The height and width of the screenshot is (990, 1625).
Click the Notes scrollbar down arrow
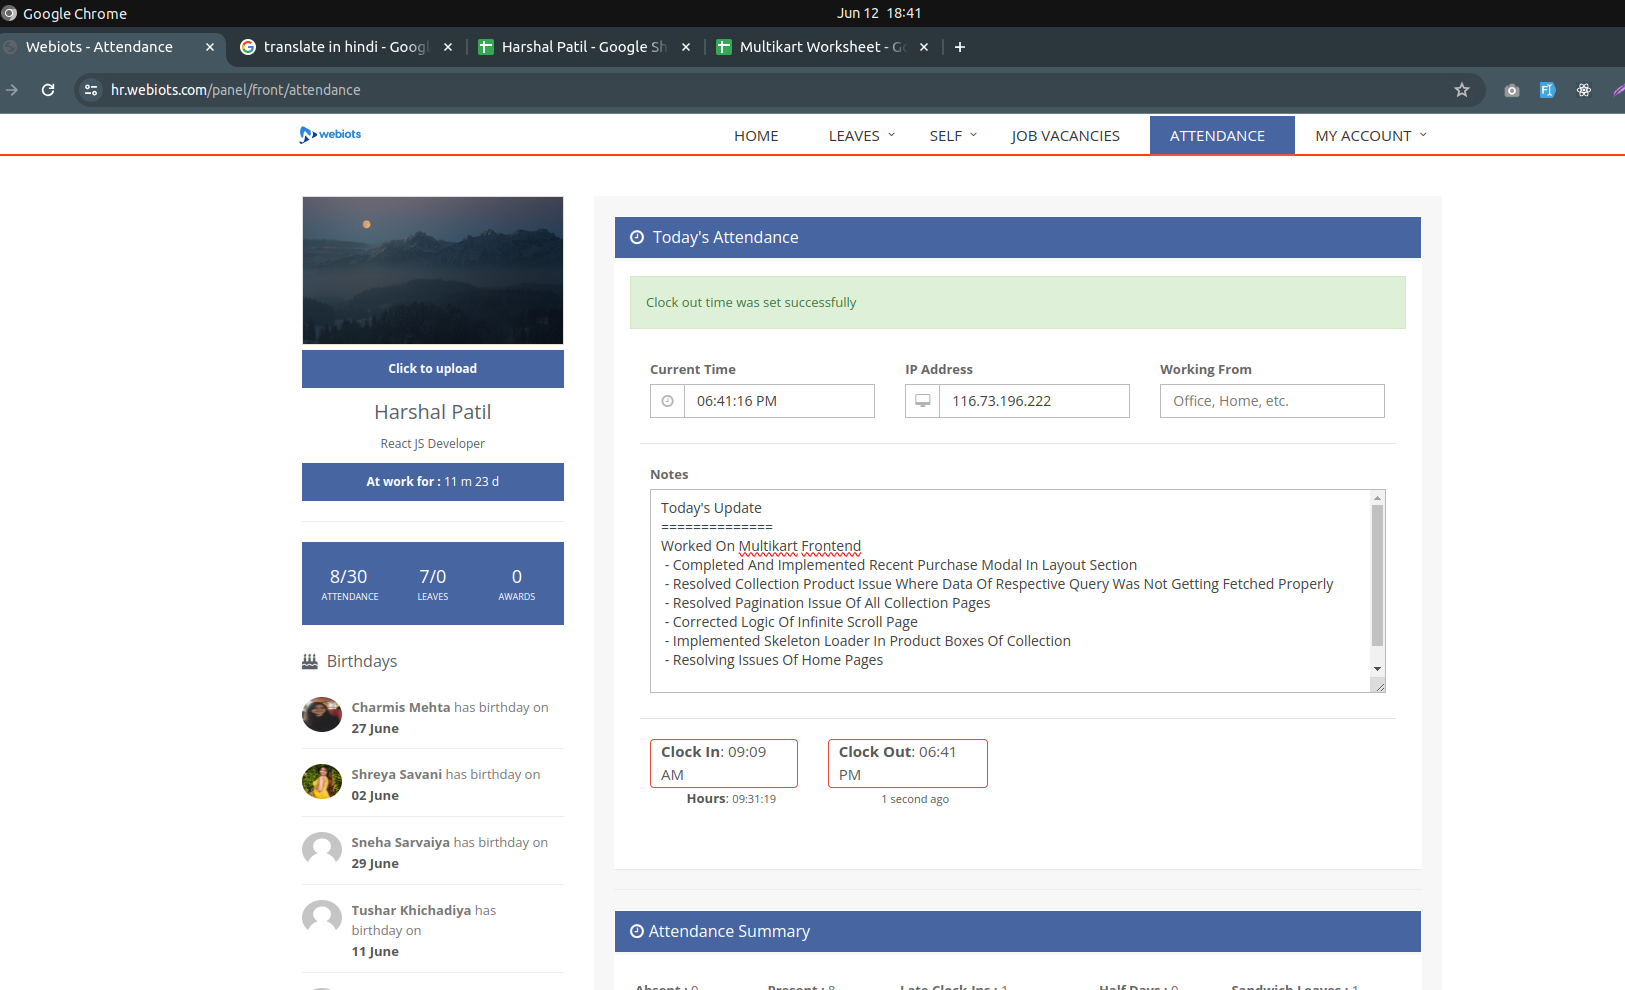click(1377, 669)
